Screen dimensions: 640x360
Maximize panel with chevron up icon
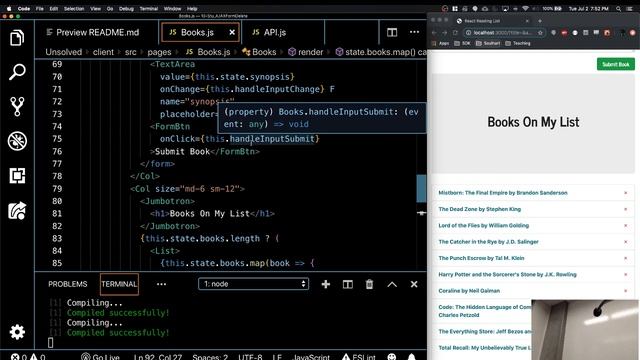(392, 284)
